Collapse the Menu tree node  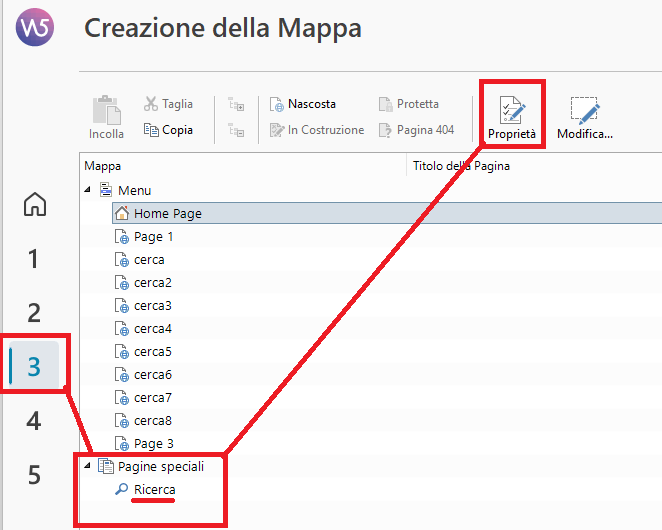tap(87, 190)
